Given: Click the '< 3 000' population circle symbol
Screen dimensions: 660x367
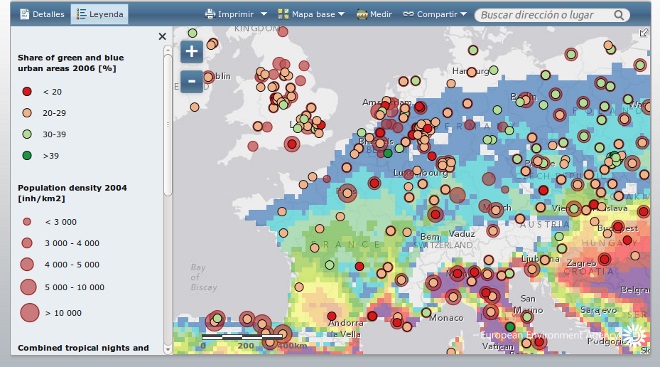Looking at the screenshot, I should point(27,222).
